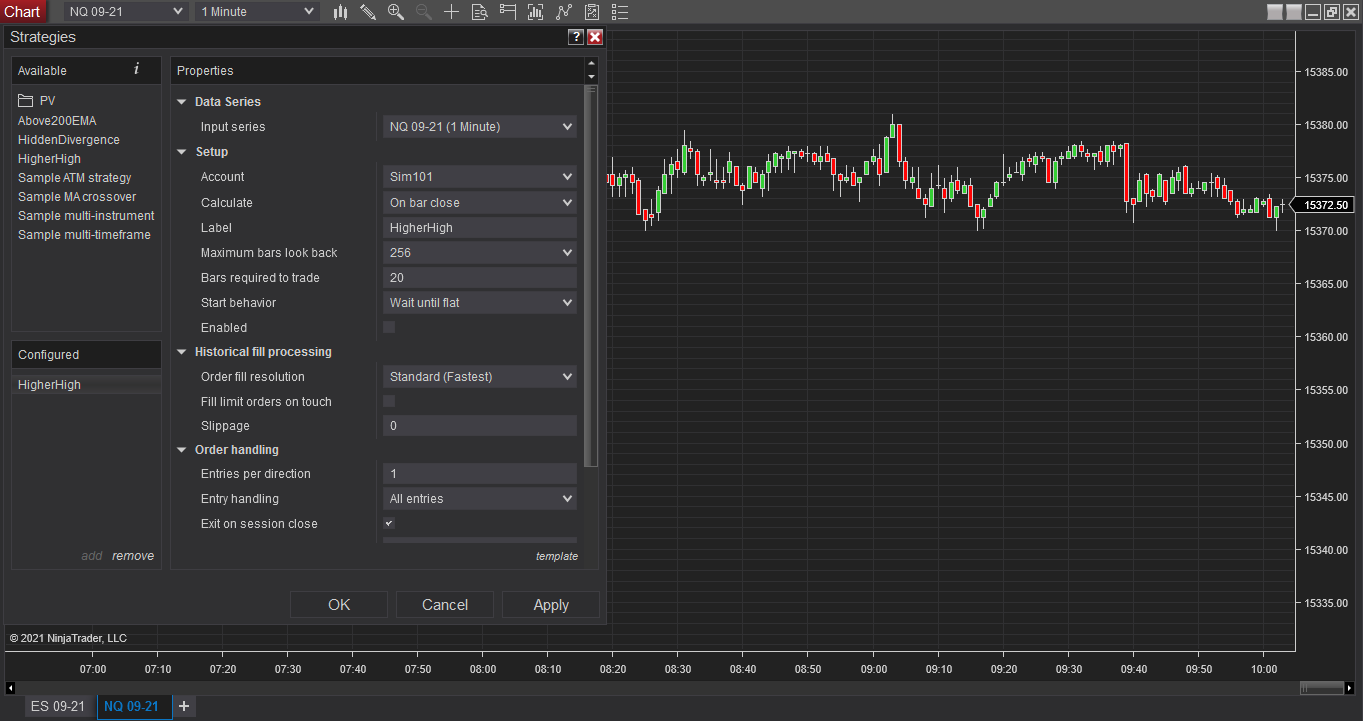Toggle Fill limit orders on touch
Image resolution: width=1363 pixels, height=721 pixels.
click(389, 401)
